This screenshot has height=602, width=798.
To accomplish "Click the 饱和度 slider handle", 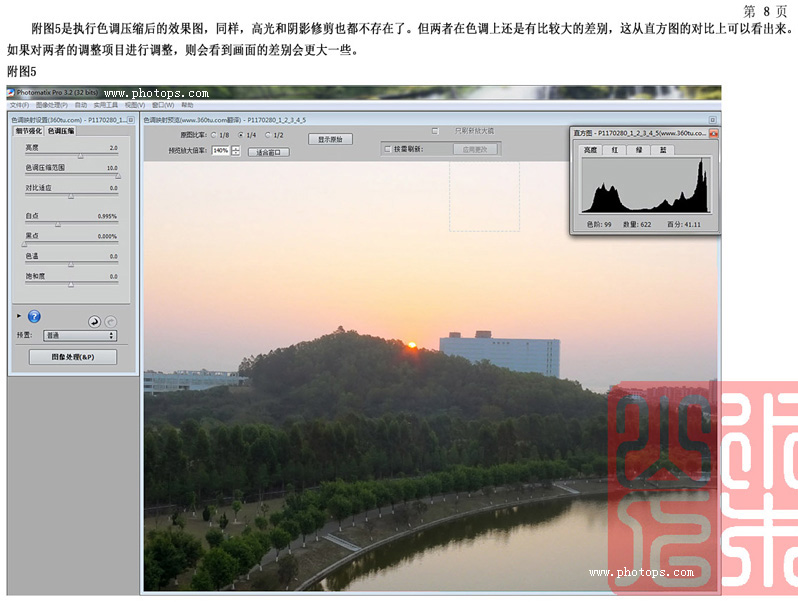I will 71,284.
